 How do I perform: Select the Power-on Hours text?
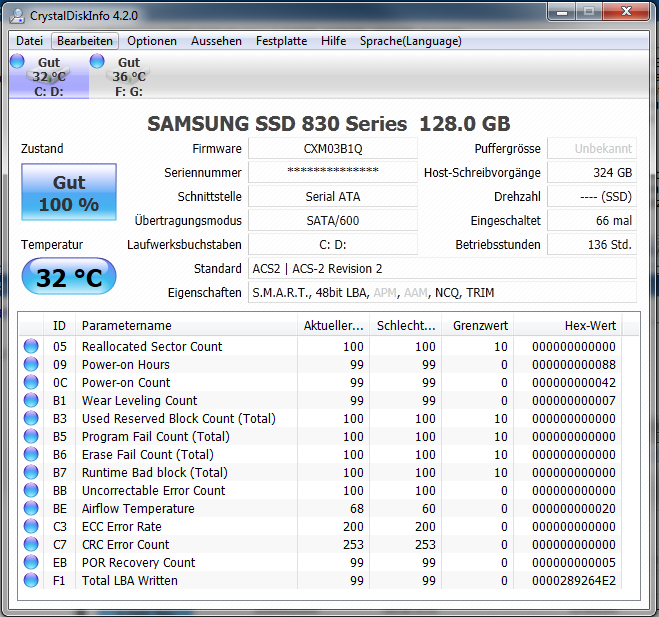126,364
